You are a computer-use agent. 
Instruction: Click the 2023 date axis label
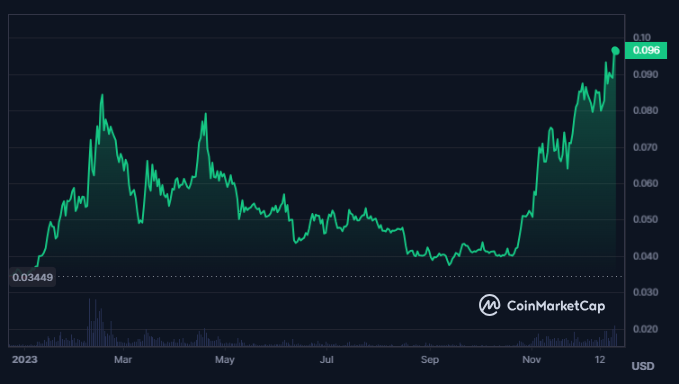[25, 359]
